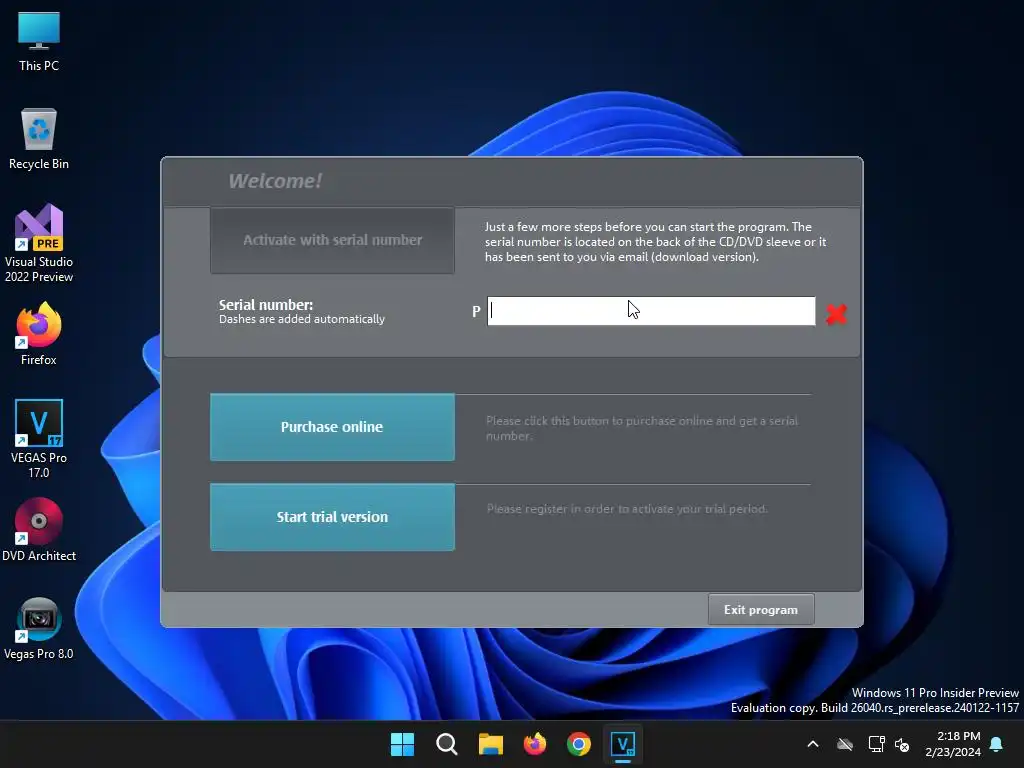Launch Google Chrome from the taskbar
This screenshot has height=768, width=1024.
coord(579,744)
